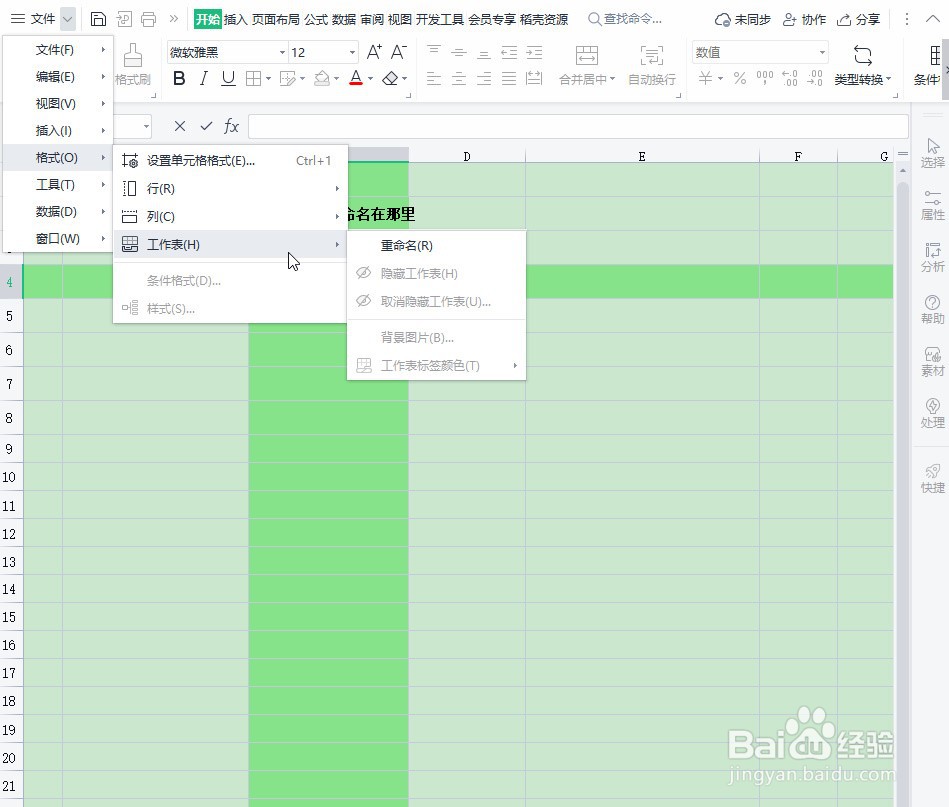Open the 文件(F) menu item
Image resolution: width=949 pixels, height=807 pixels.
click(x=58, y=50)
